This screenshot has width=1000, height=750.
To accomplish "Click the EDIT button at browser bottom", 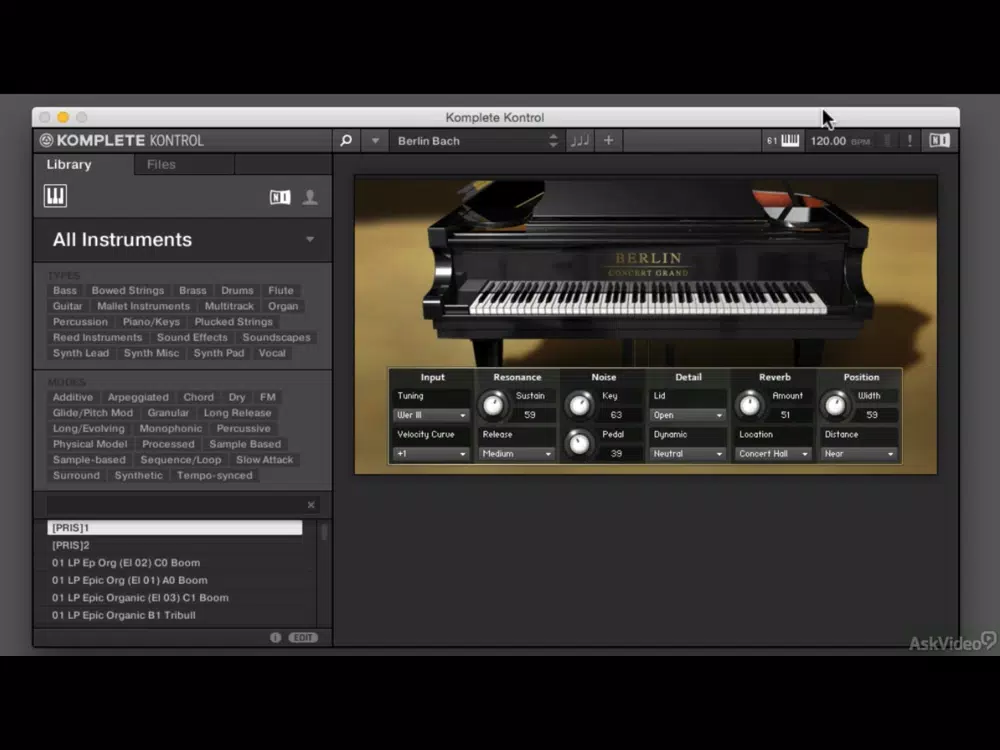I will [x=303, y=637].
